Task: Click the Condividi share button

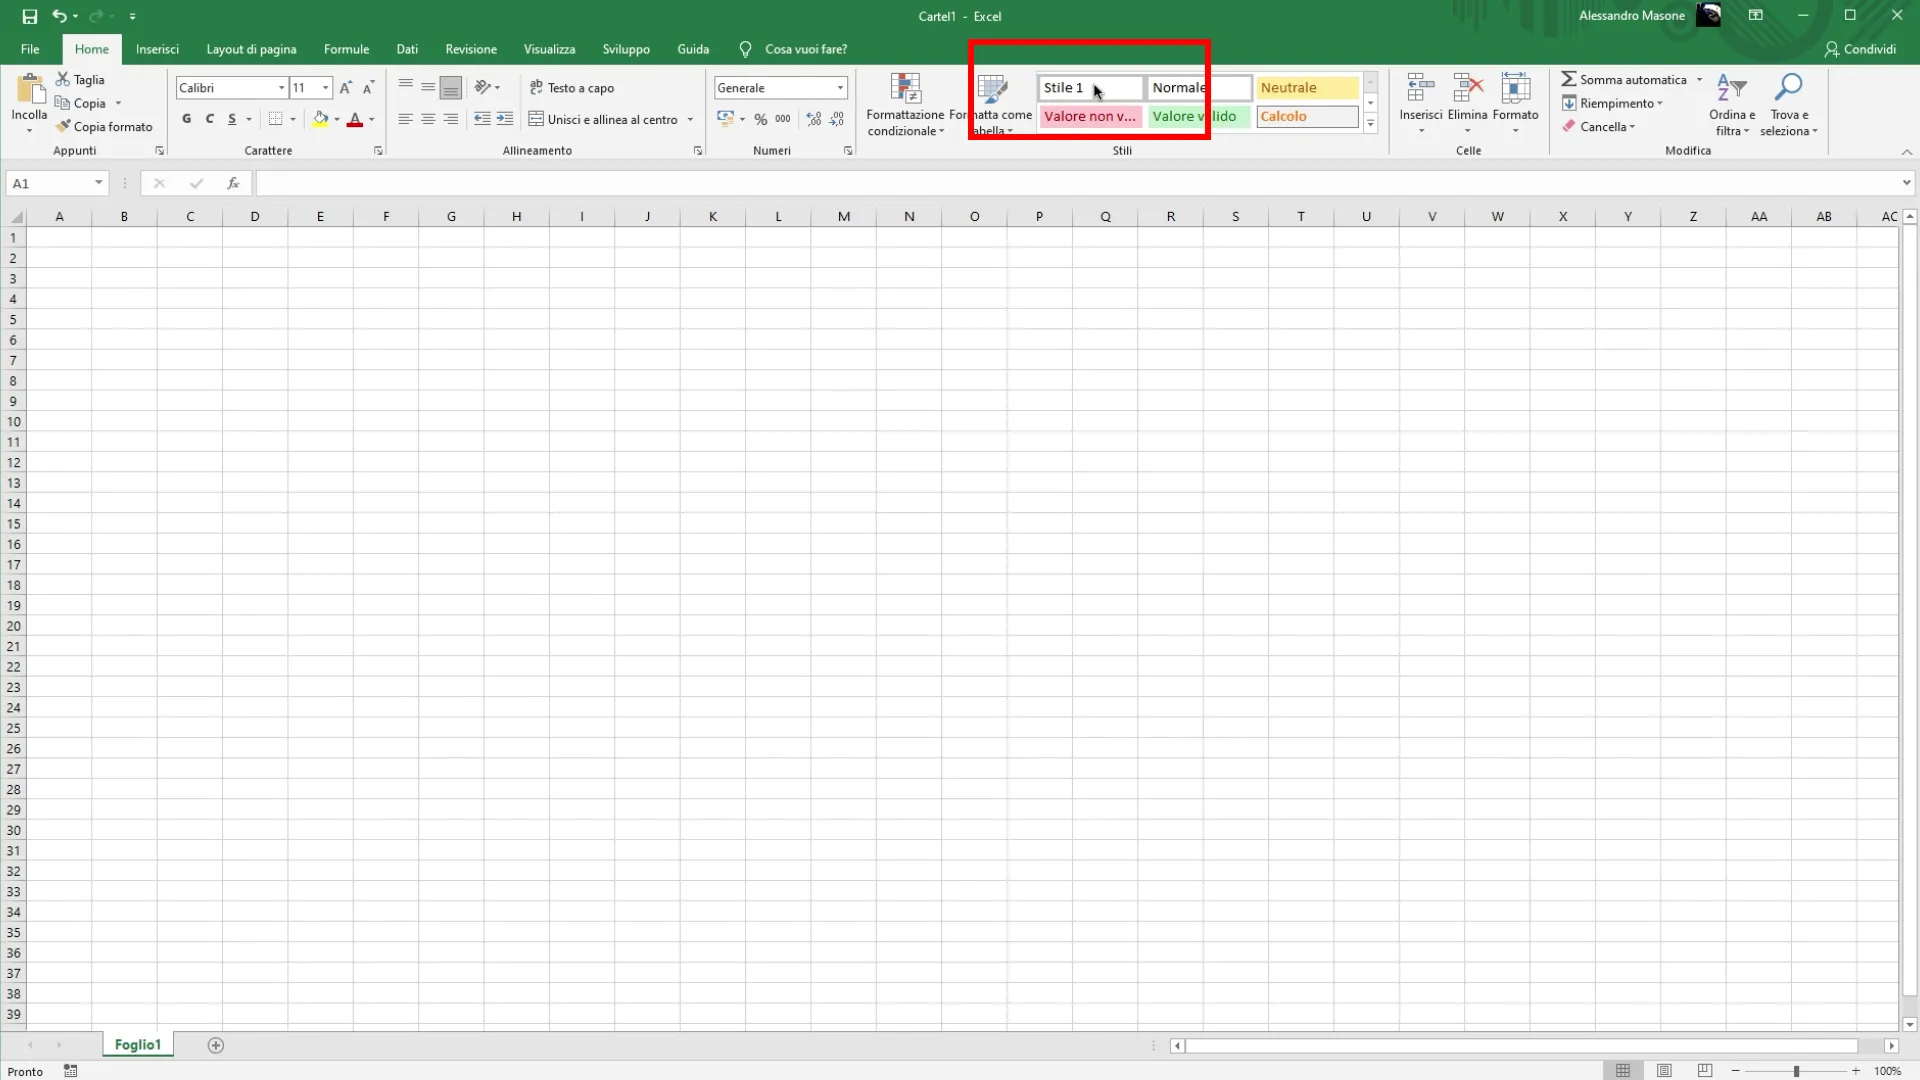Action: point(1860,49)
